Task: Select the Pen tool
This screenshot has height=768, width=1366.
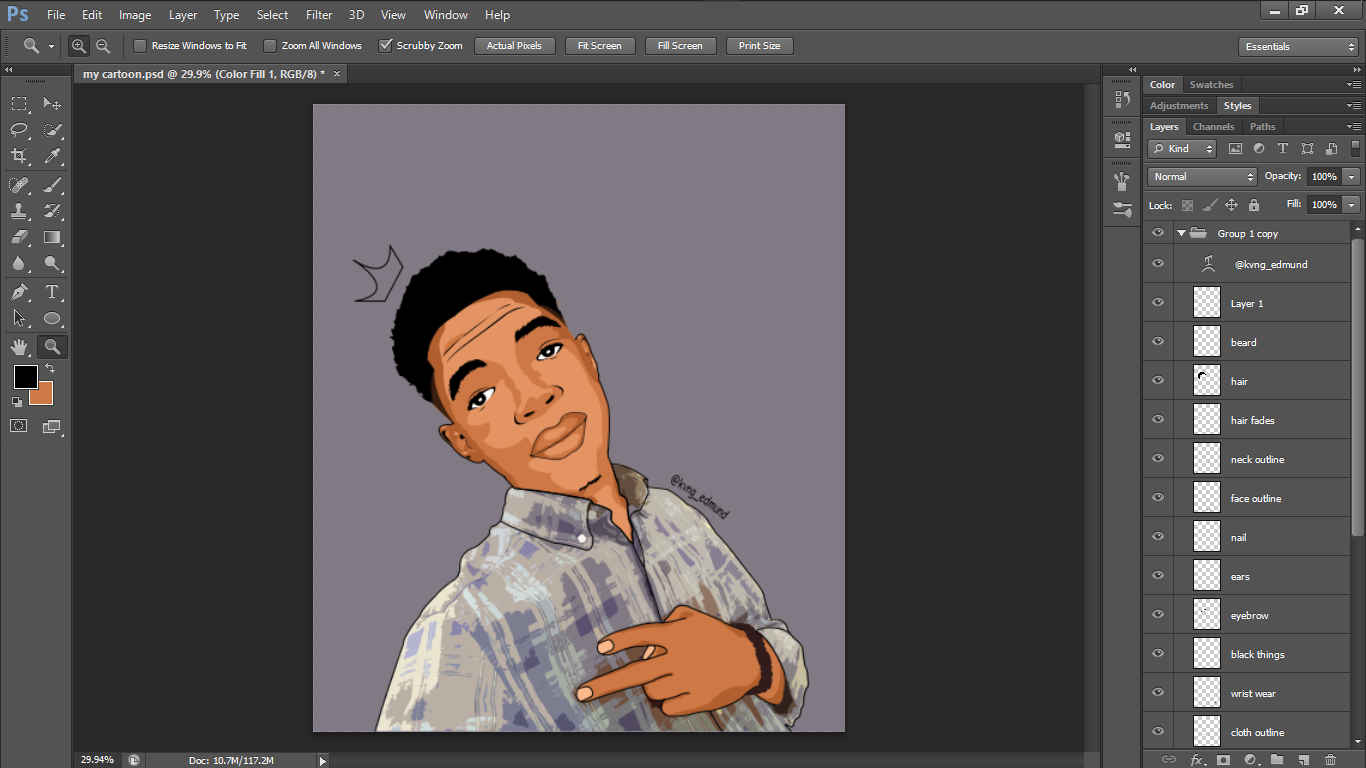Action: click(19, 292)
